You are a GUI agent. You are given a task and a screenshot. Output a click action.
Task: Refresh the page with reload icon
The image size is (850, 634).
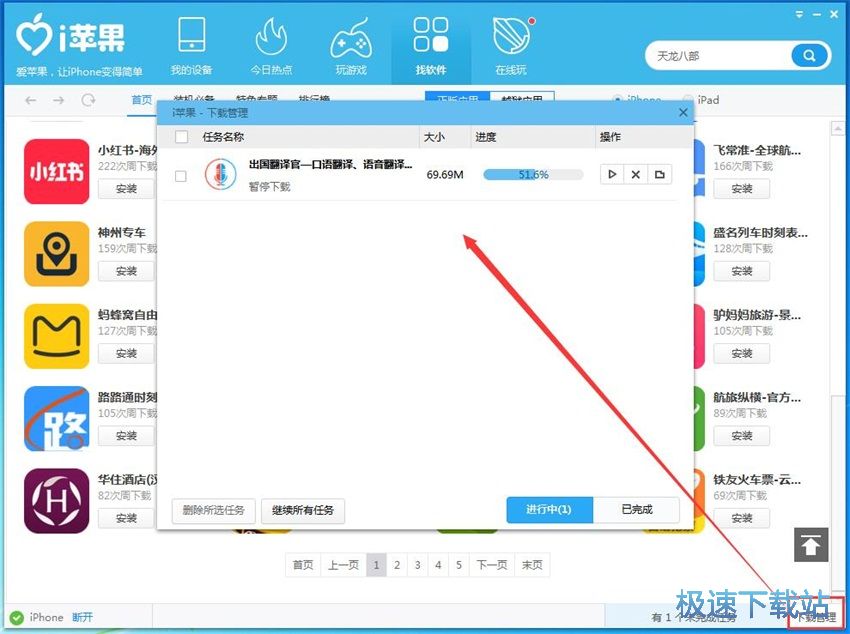click(88, 100)
